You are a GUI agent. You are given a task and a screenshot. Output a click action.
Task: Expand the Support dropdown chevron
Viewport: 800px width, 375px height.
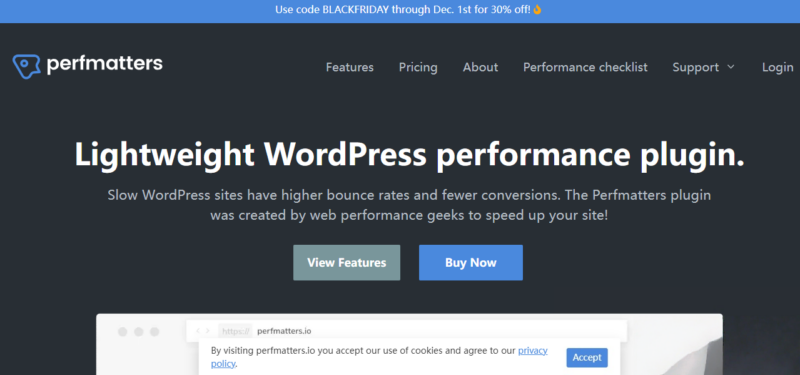coord(731,67)
